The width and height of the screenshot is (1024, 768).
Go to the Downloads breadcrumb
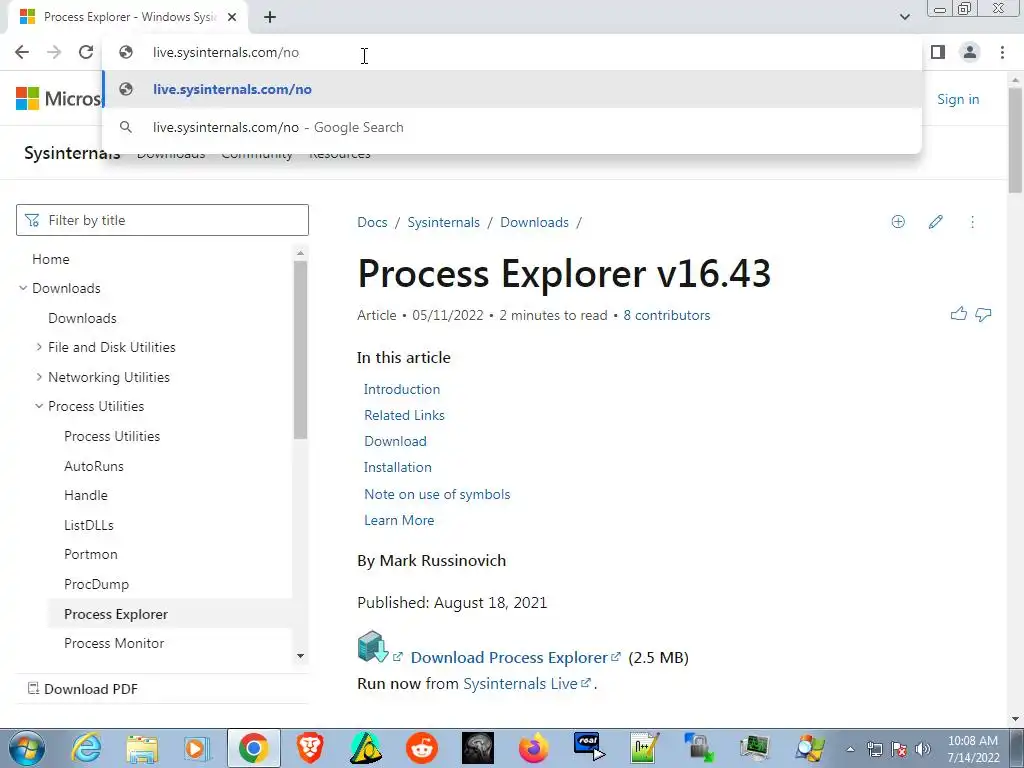[534, 223]
